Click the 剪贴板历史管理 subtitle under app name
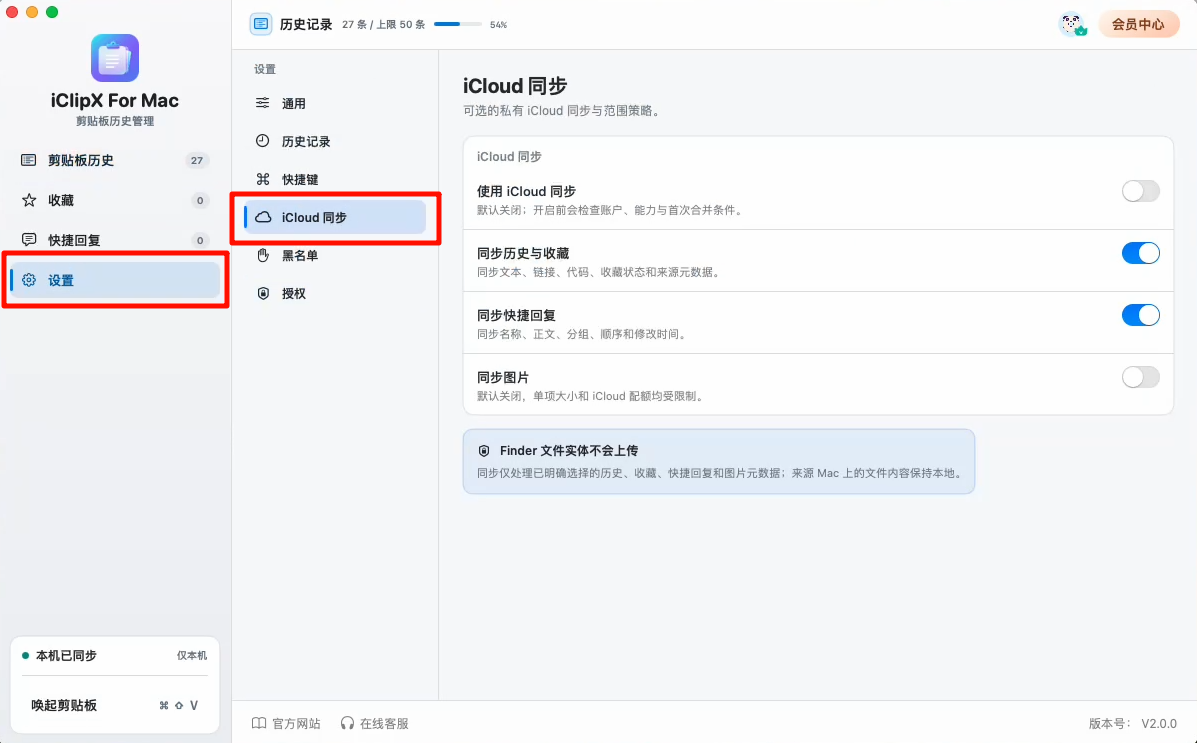1197x743 pixels. click(x=115, y=121)
